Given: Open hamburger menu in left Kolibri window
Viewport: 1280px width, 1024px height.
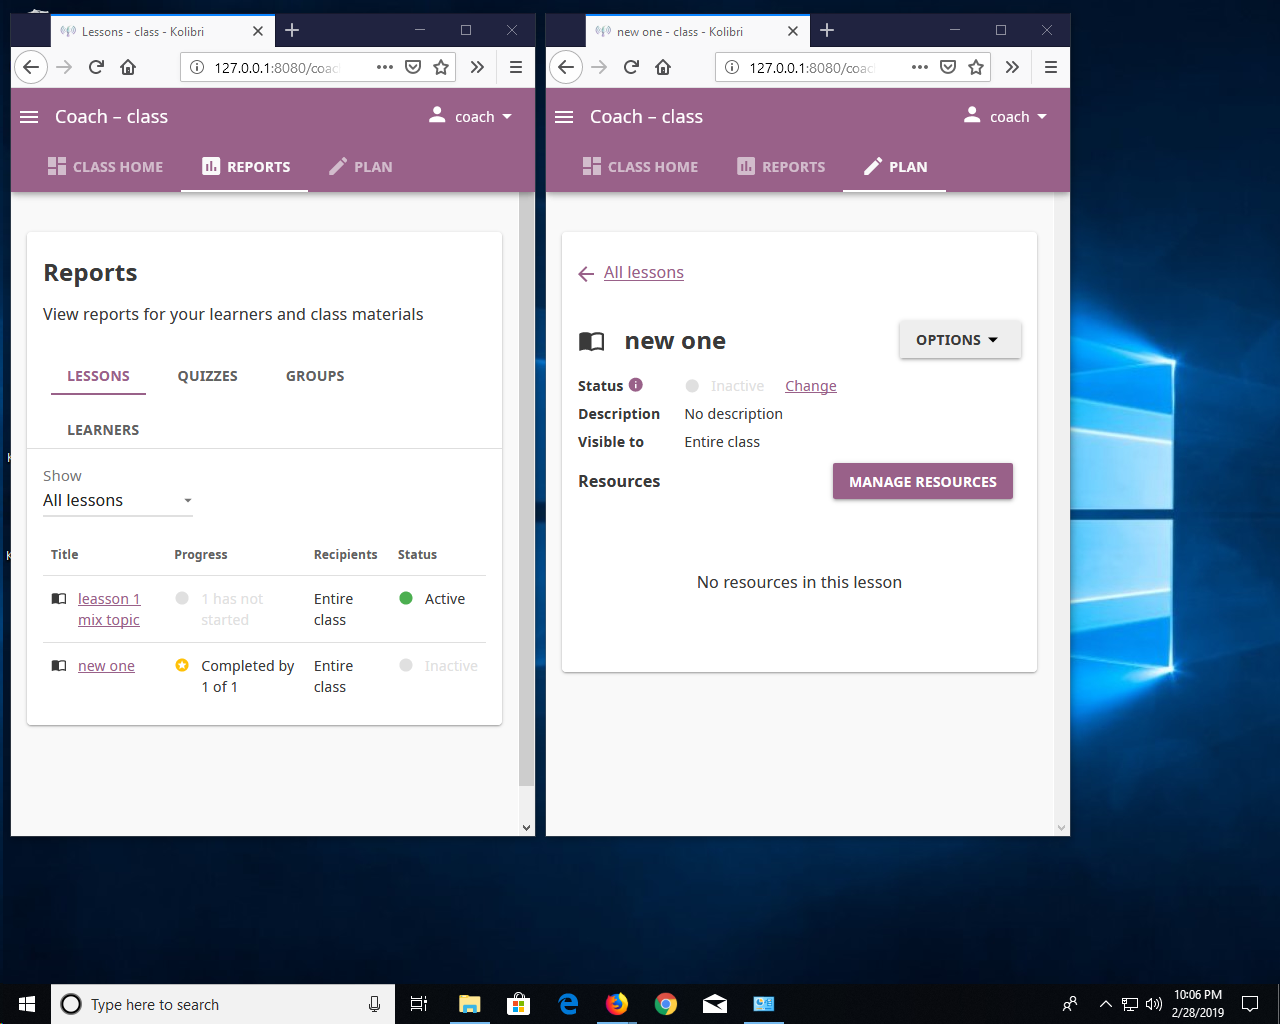Looking at the screenshot, I should pyautogui.click(x=29, y=117).
